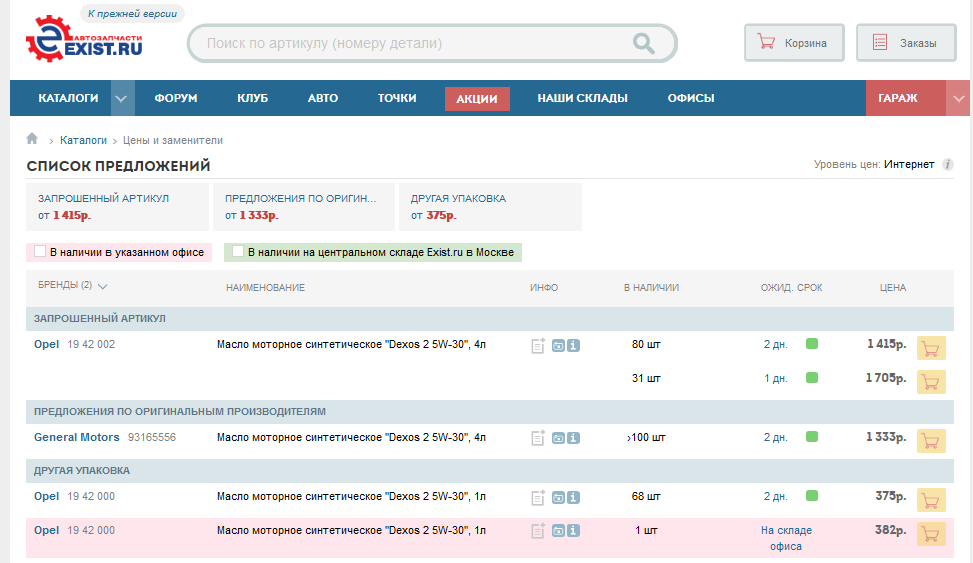973x563 pixels.
Task: Open price level info icon near Интернет
Action: [948, 164]
